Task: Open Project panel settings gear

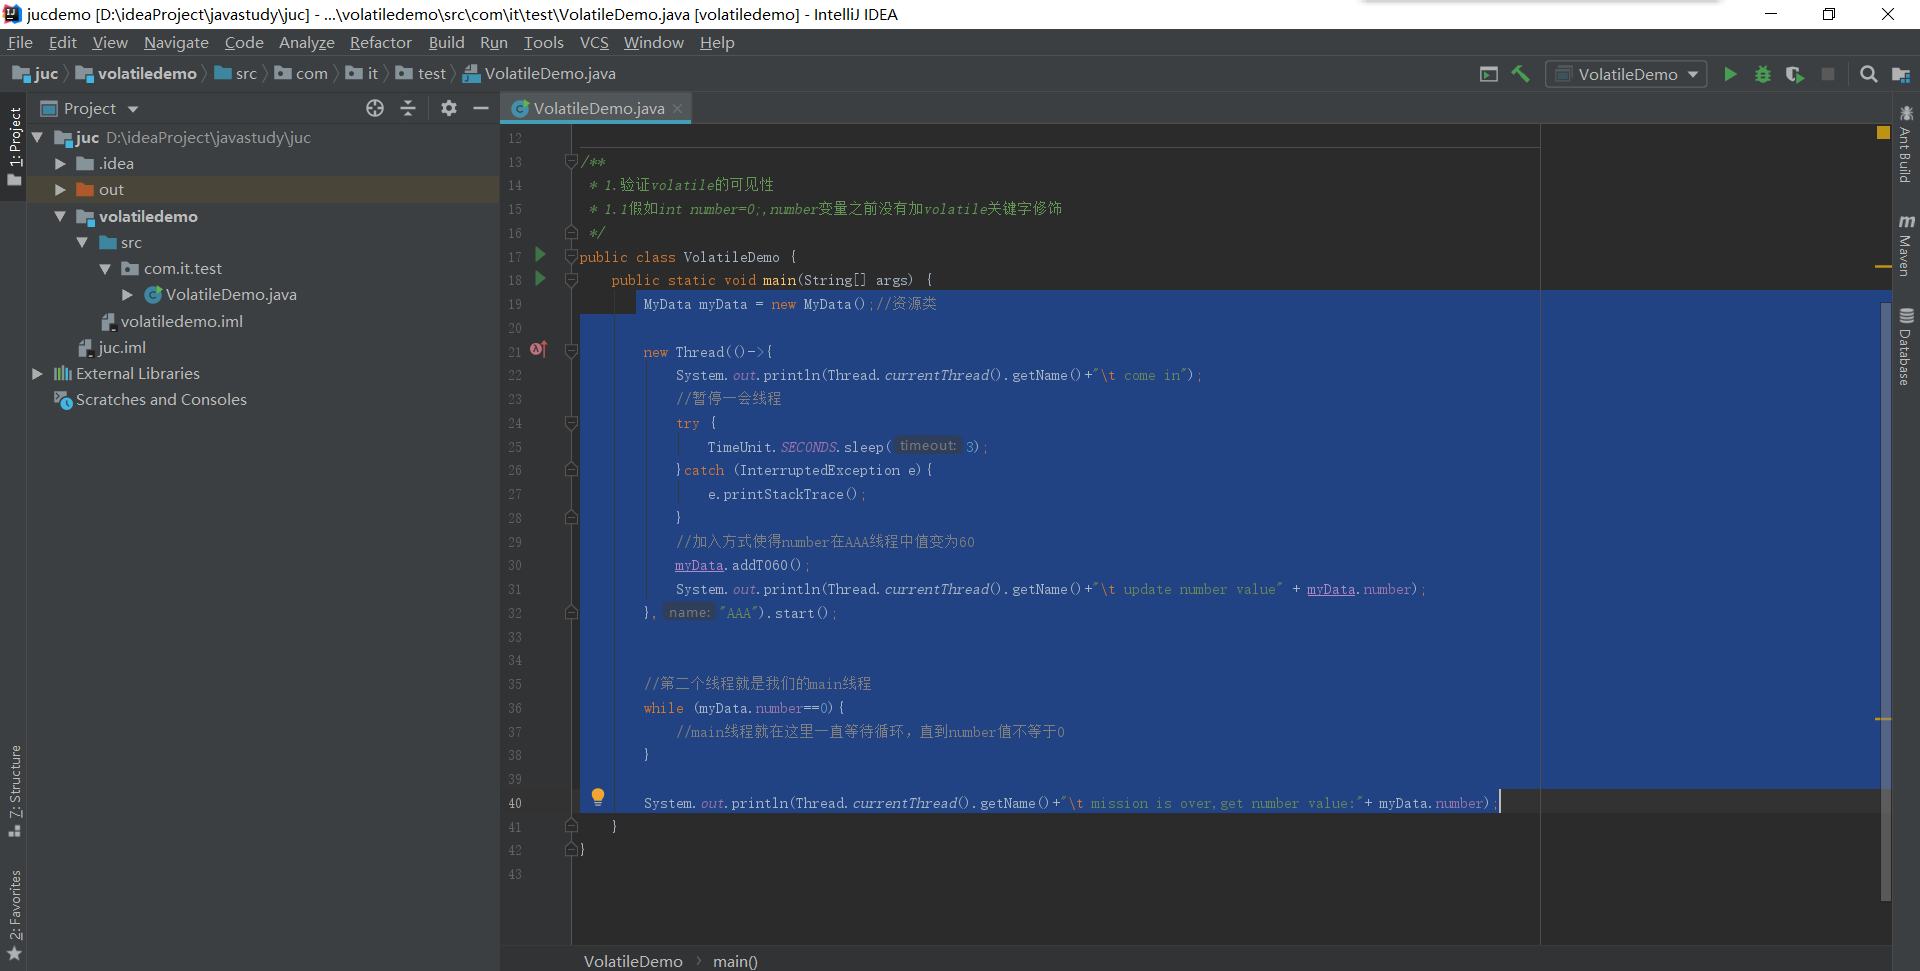Action: click(x=449, y=108)
